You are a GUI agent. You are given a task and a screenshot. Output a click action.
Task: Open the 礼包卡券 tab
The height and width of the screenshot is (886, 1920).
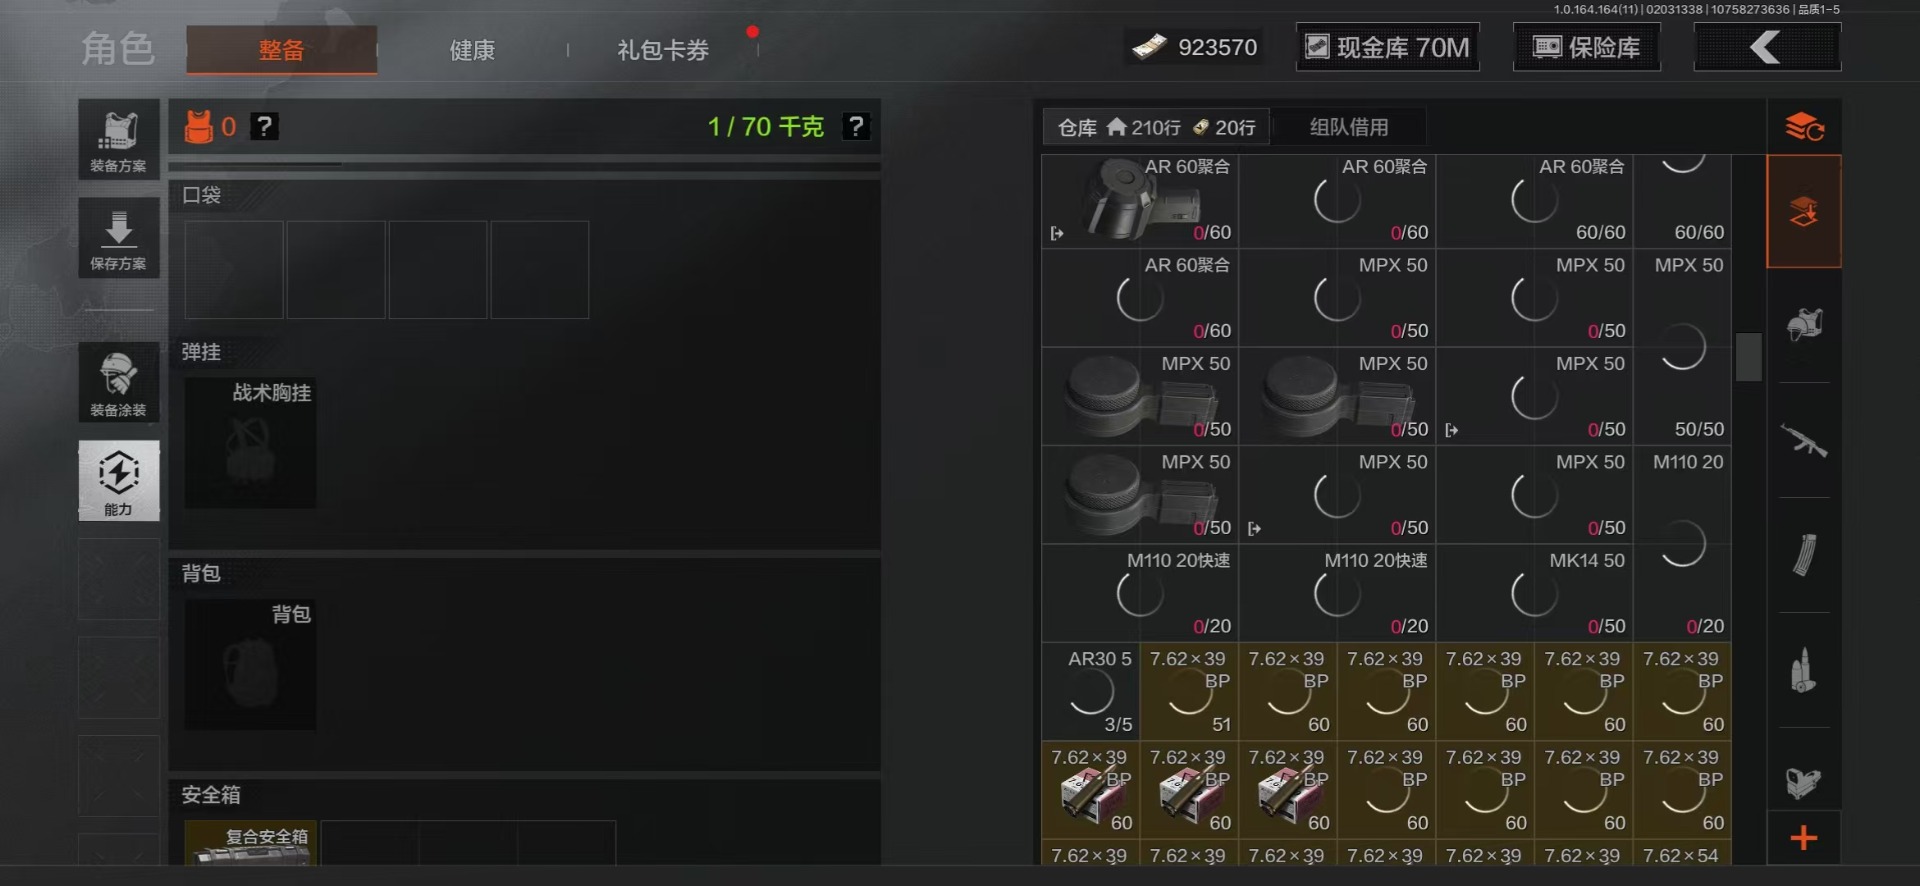(663, 50)
